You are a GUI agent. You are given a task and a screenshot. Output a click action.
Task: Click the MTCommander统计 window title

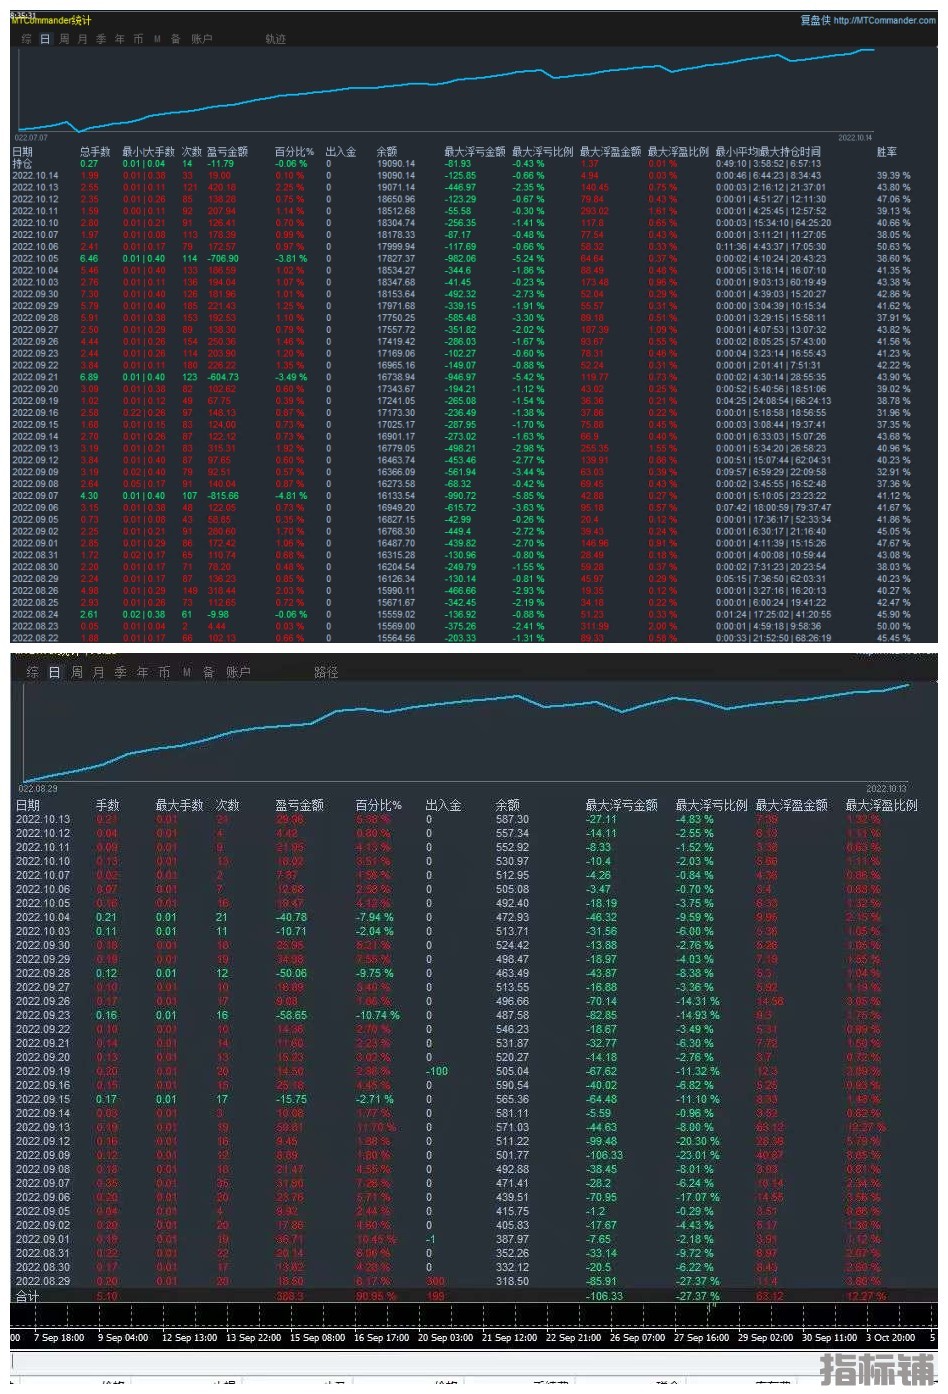51,20
